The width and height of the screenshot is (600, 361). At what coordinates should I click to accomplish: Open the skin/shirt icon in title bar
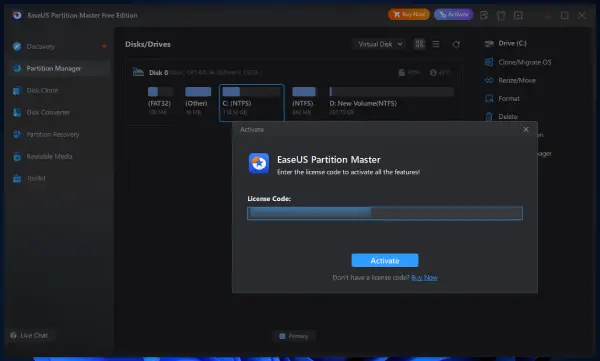coord(501,15)
